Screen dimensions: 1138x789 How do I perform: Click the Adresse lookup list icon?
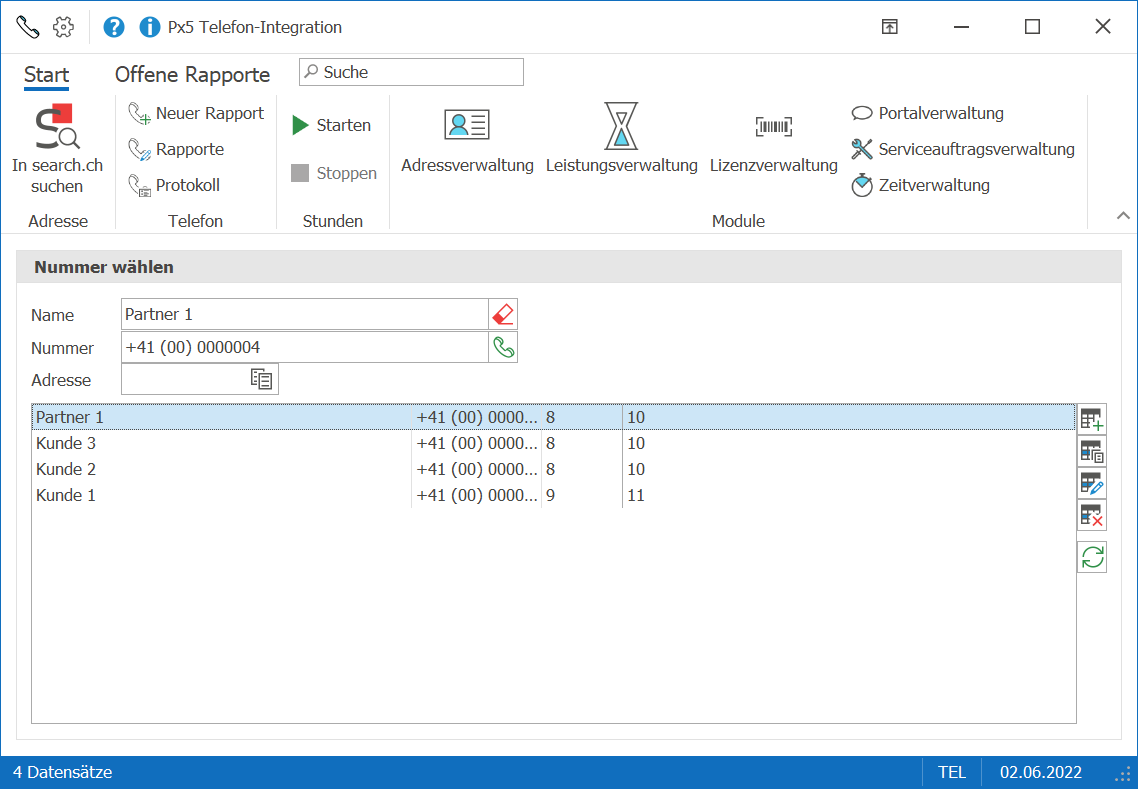[x=261, y=379]
